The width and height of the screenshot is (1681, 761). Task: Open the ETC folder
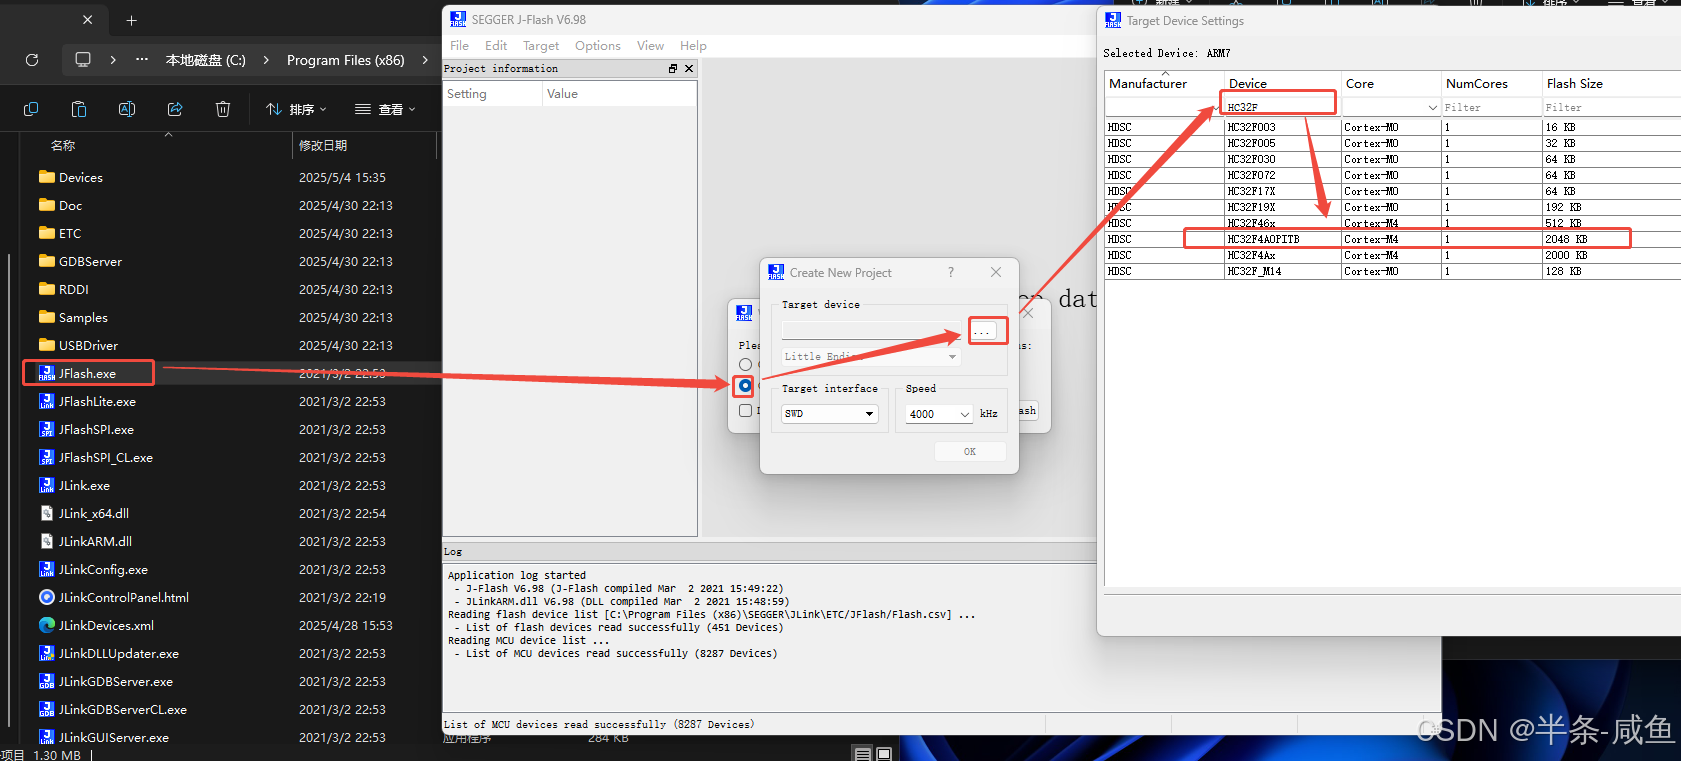tap(60, 233)
